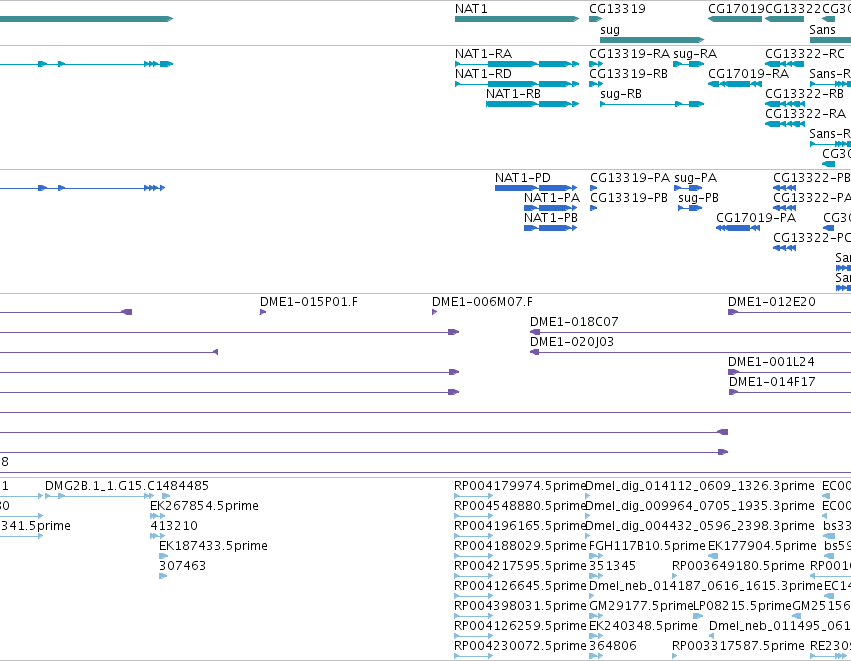Click EST label EK177904.5prime
Image resolution: width=851 pixels, height=661 pixels.
coord(762,546)
